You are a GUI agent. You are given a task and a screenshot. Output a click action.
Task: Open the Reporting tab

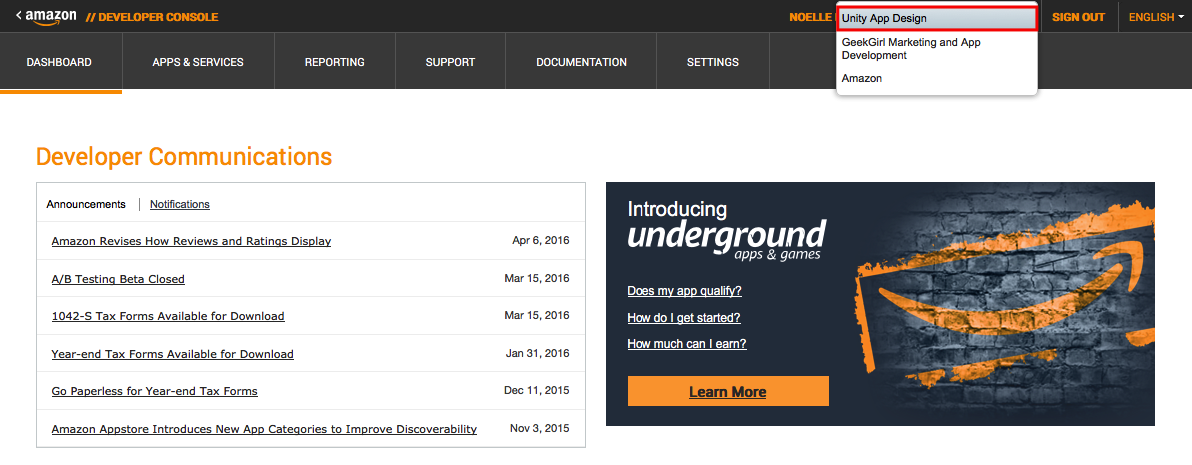coord(334,62)
